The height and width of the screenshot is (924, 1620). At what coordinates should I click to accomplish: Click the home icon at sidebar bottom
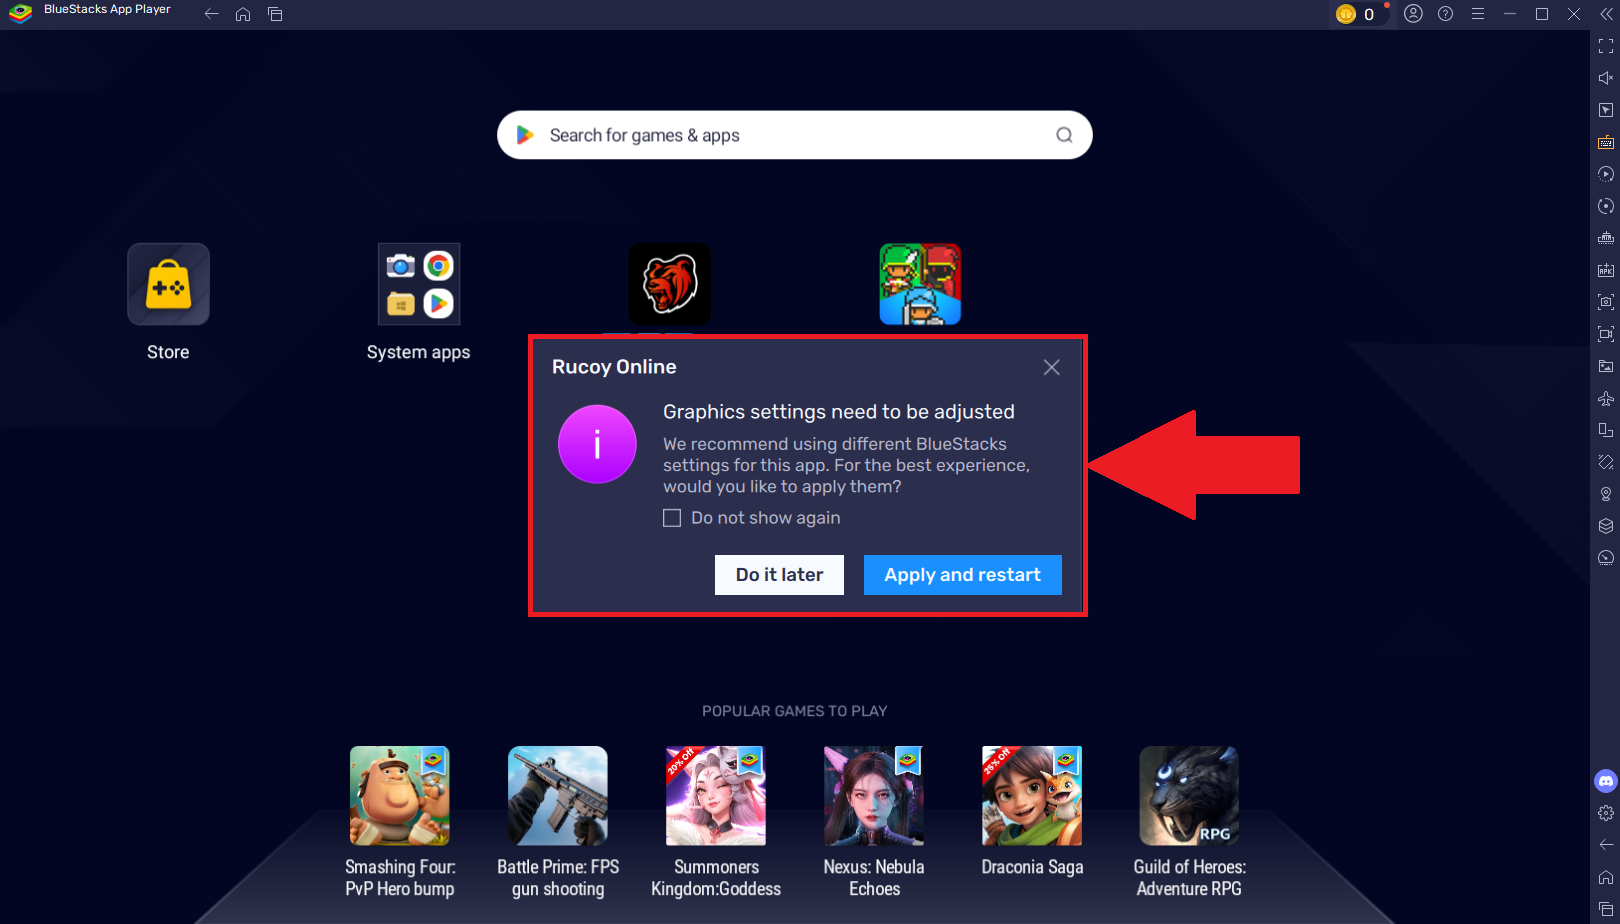[x=1606, y=877]
